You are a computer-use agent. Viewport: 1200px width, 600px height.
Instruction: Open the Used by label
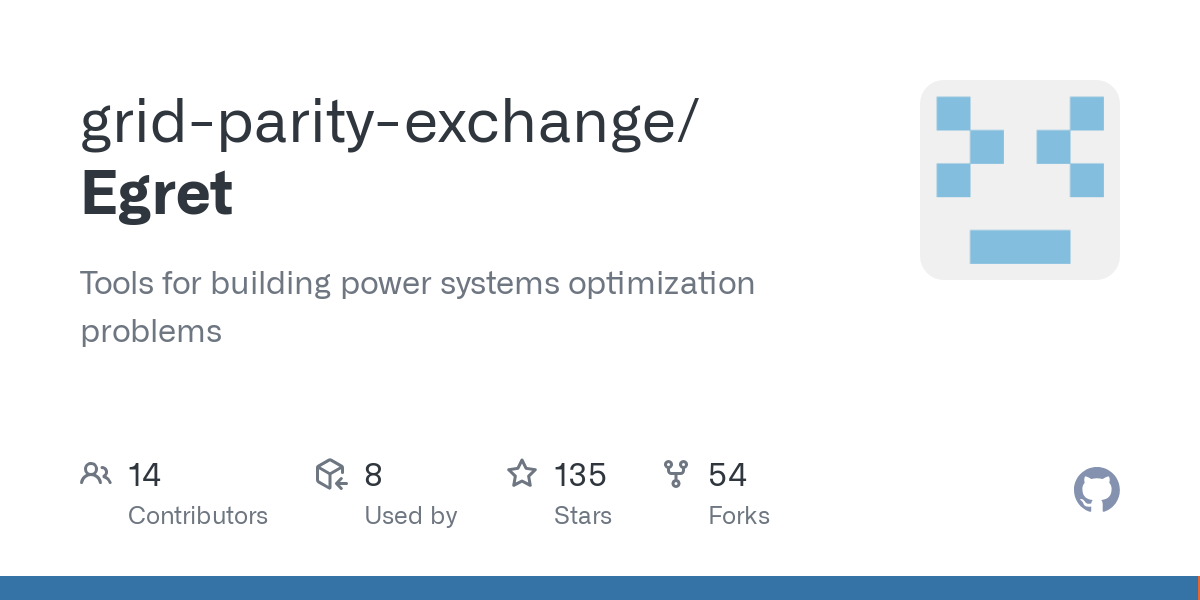pos(410,516)
